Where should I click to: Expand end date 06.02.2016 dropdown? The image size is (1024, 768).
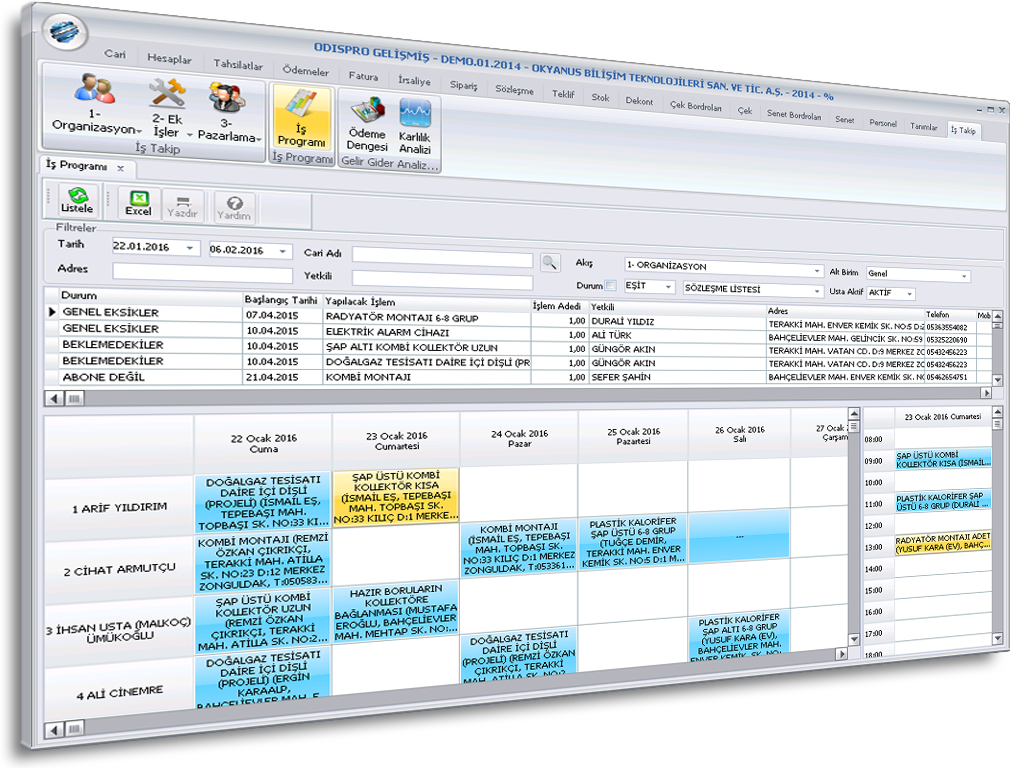click(283, 251)
